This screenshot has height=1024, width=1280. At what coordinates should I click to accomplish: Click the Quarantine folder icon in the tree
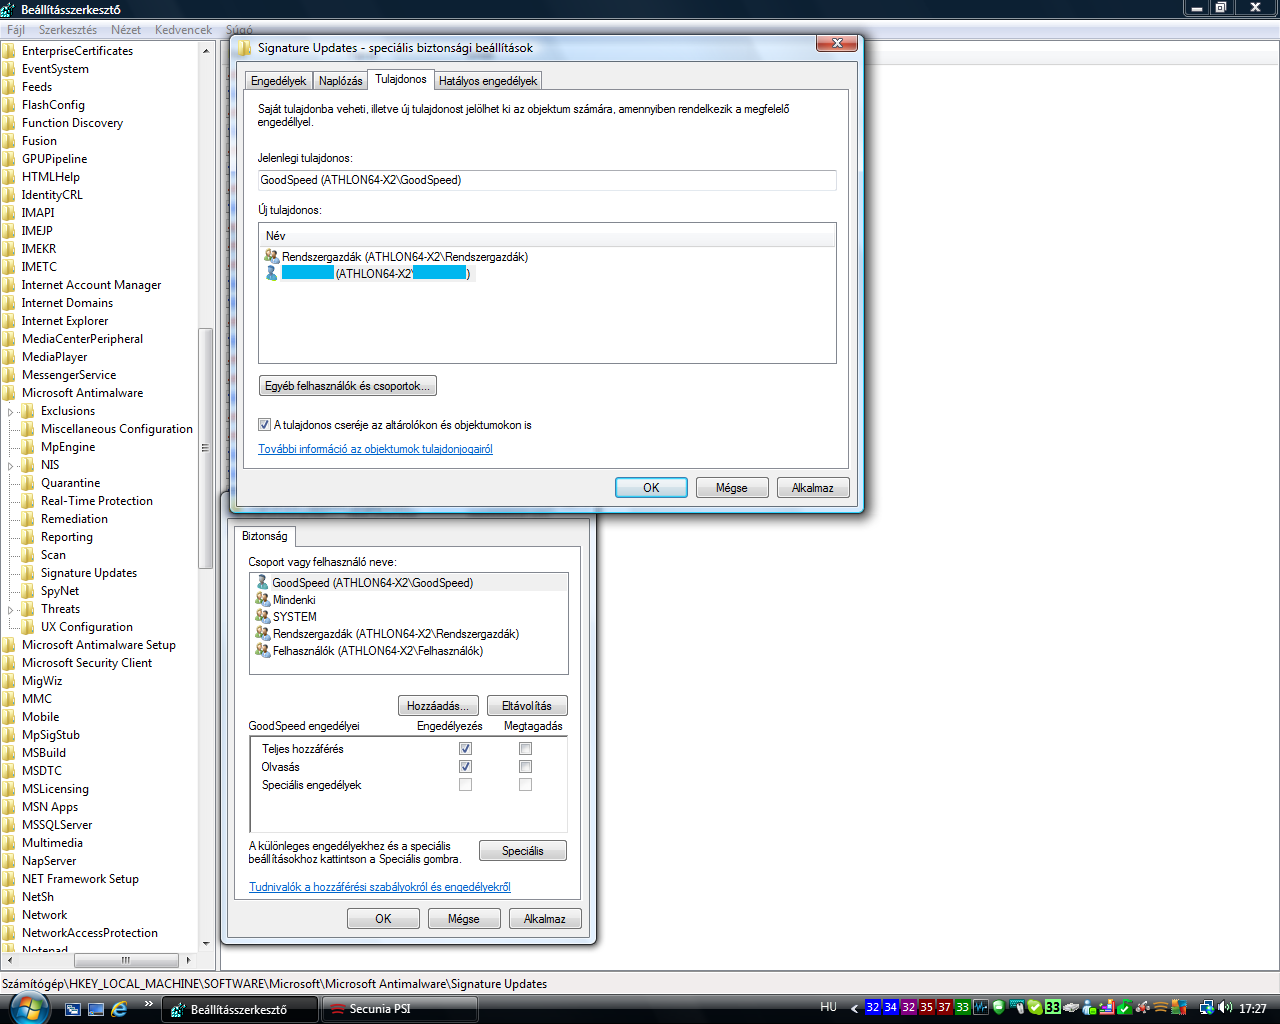coord(28,483)
